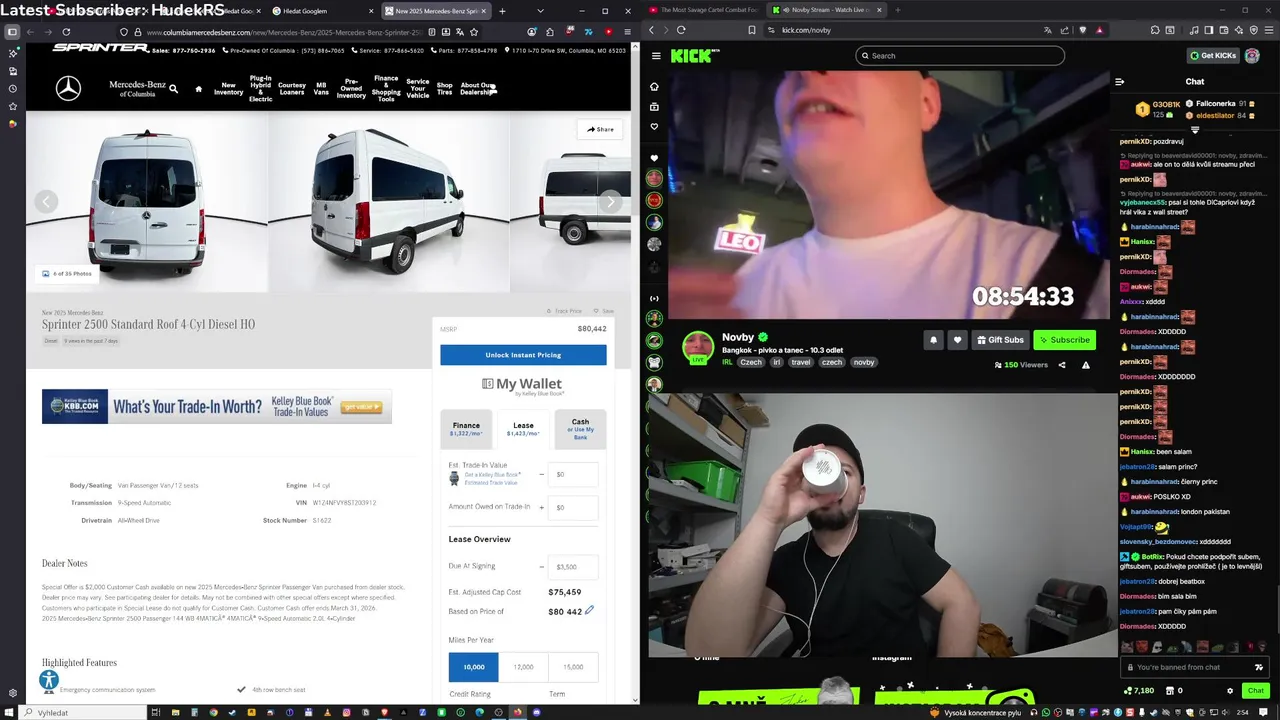Viewport: 1280px width, 720px height.
Task: Click Amount Owed on Trade-In input
Action: click(575, 507)
